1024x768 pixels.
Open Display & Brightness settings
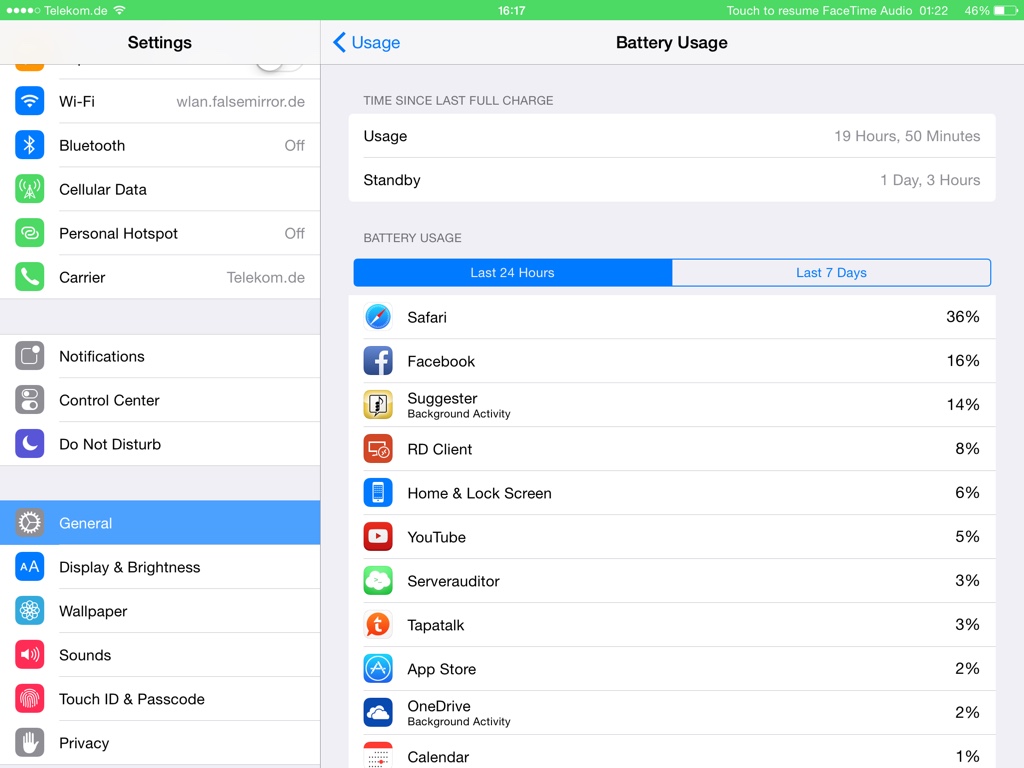click(160, 567)
